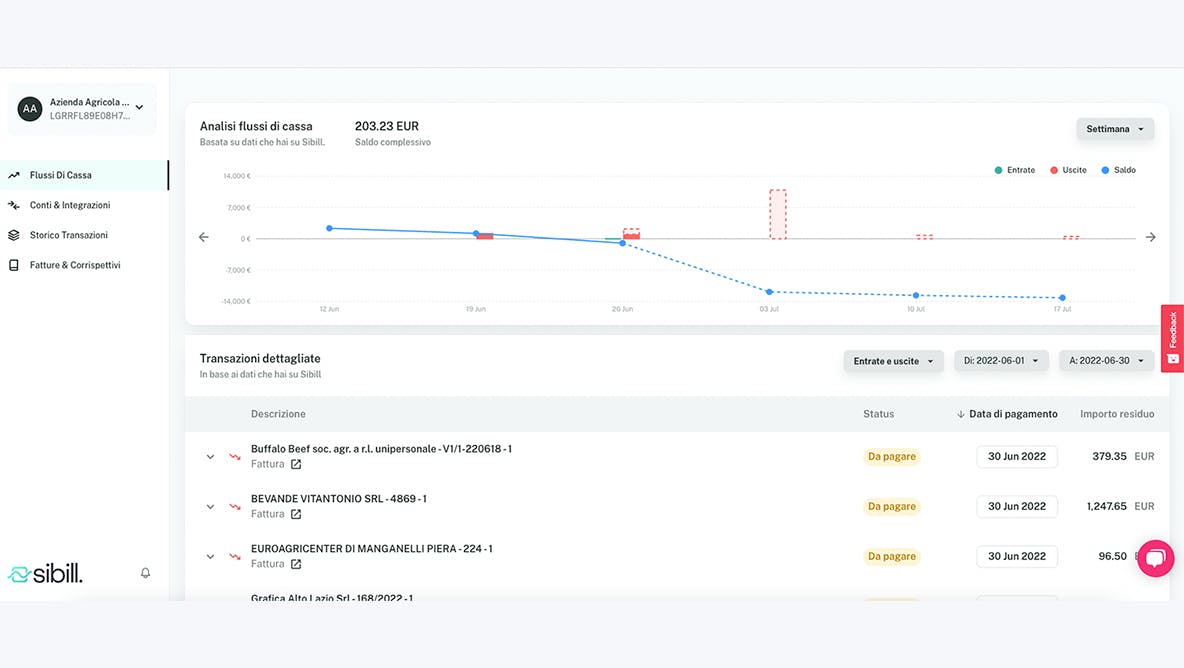1184x668 pixels.
Task: Open external link for Buffalo Beef invoice
Action: pos(296,464)
